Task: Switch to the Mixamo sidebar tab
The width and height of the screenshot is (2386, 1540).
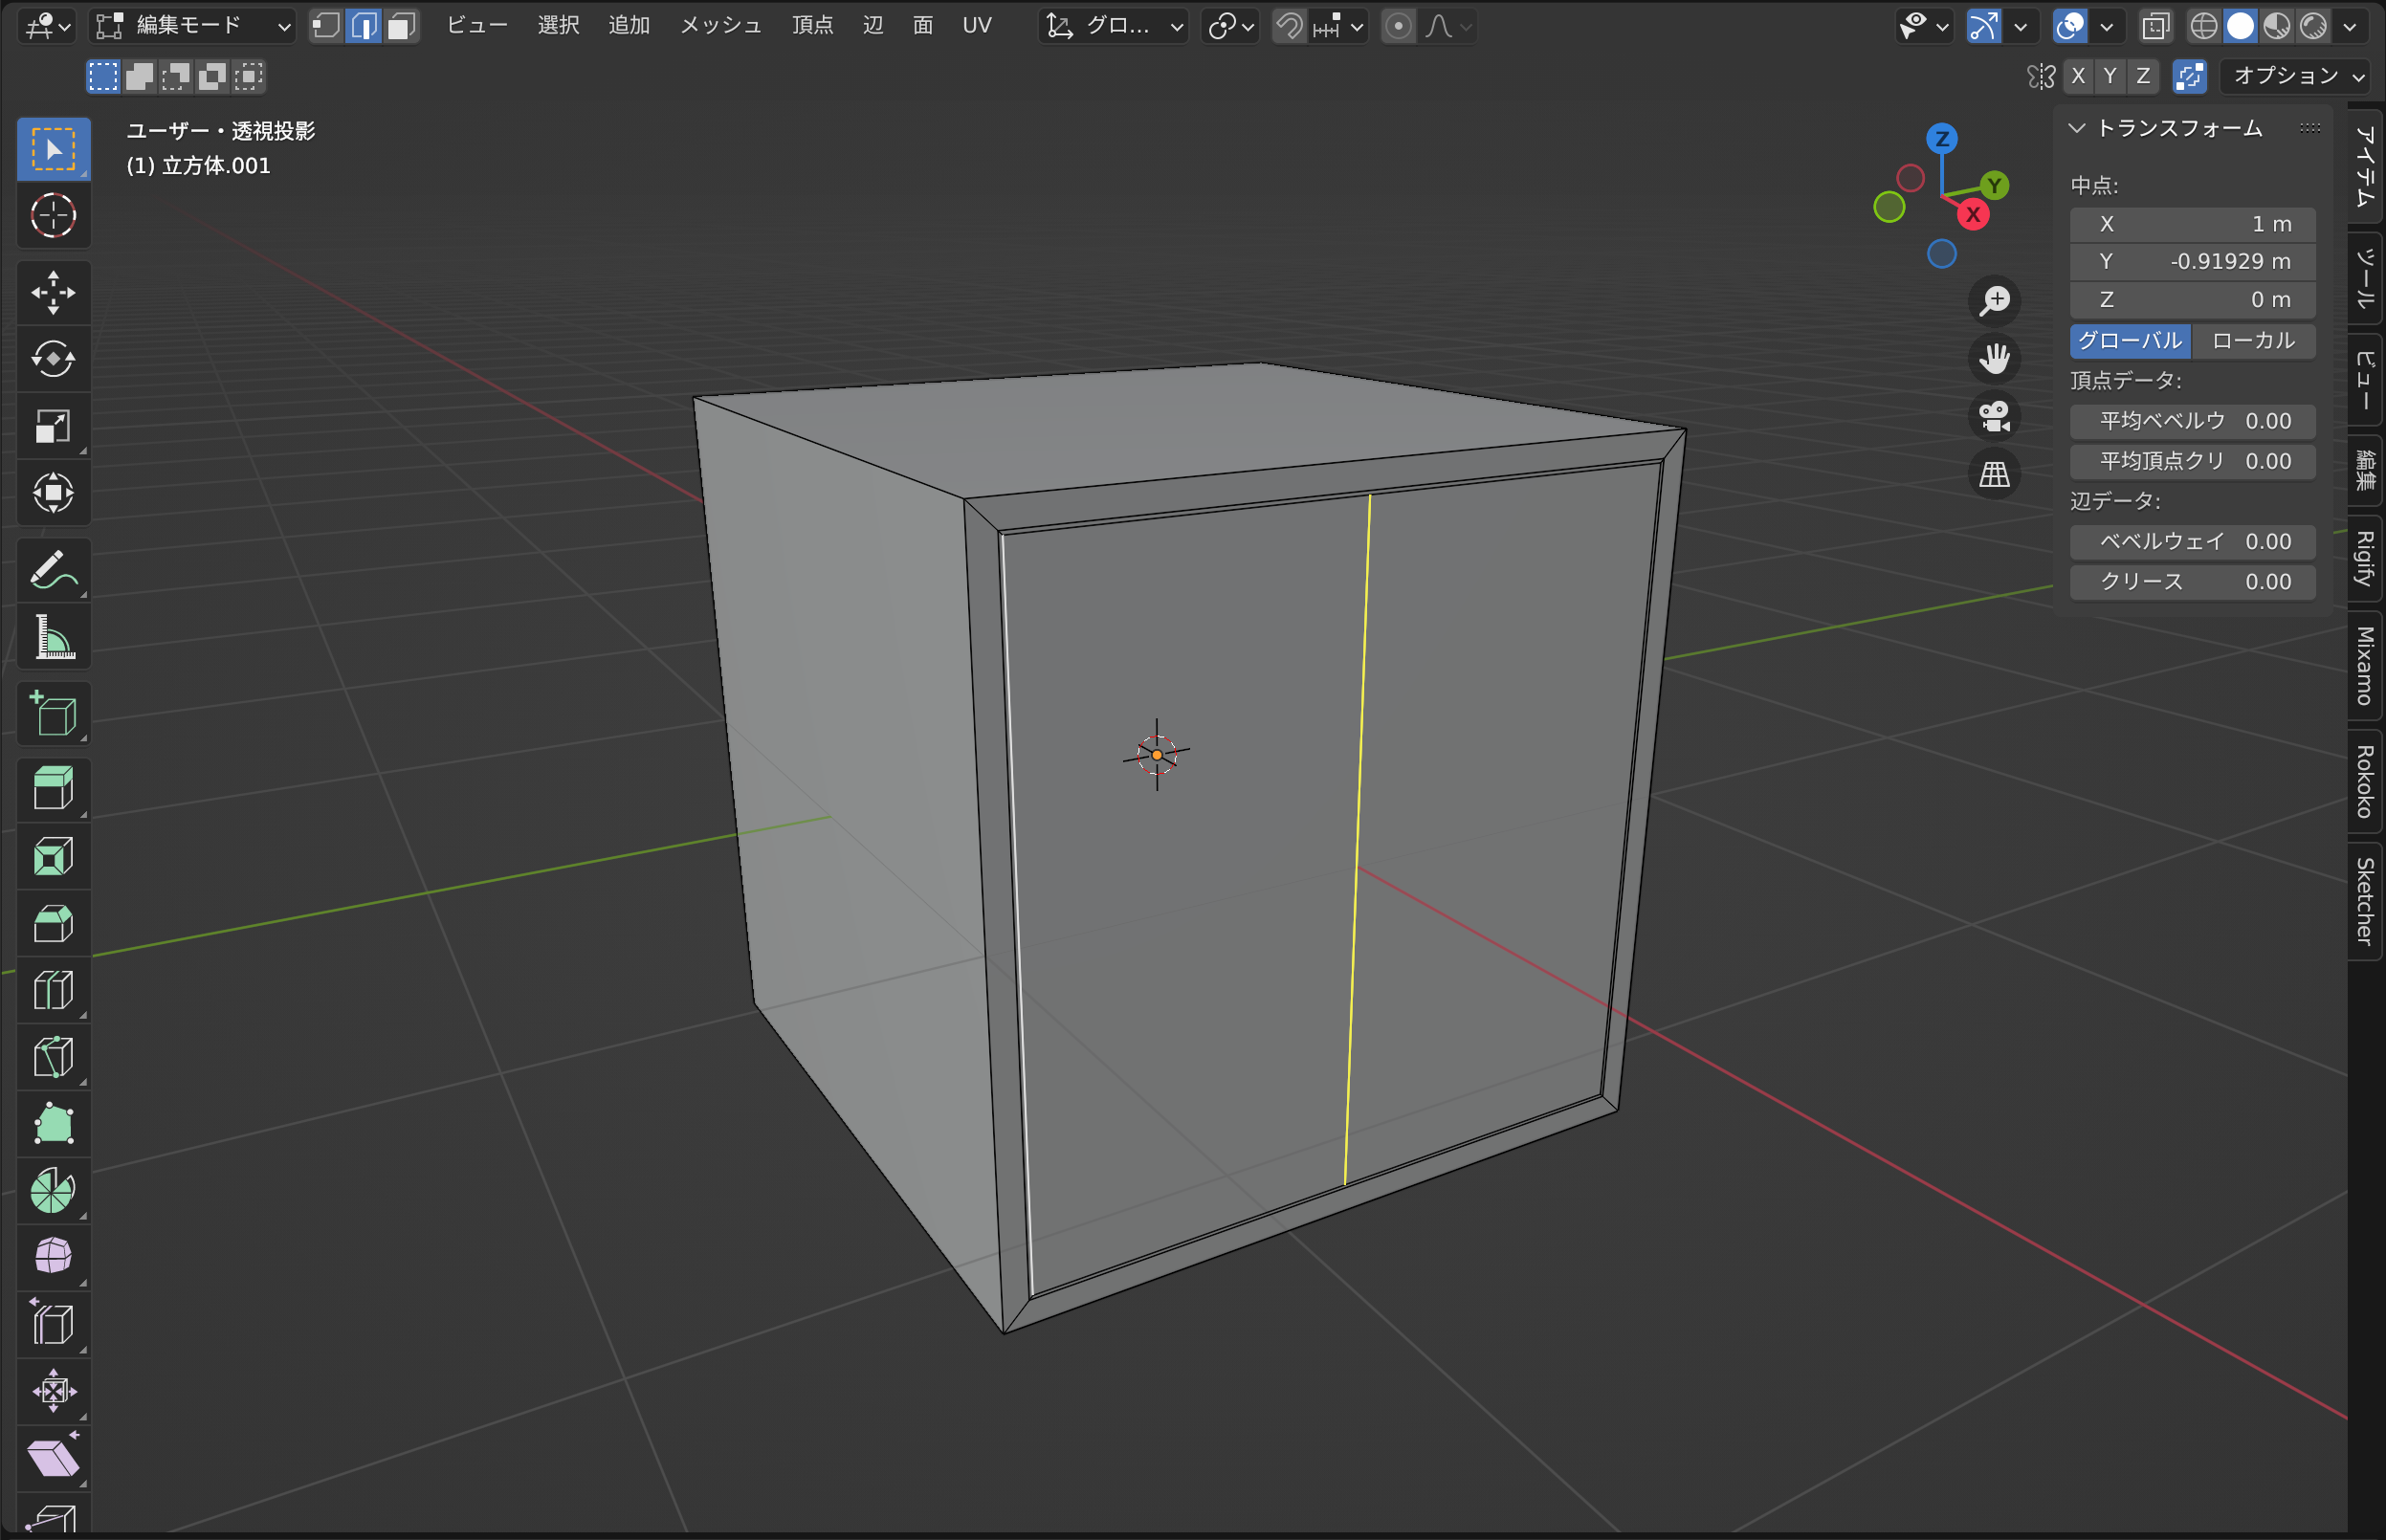Action: [2365, 665]
